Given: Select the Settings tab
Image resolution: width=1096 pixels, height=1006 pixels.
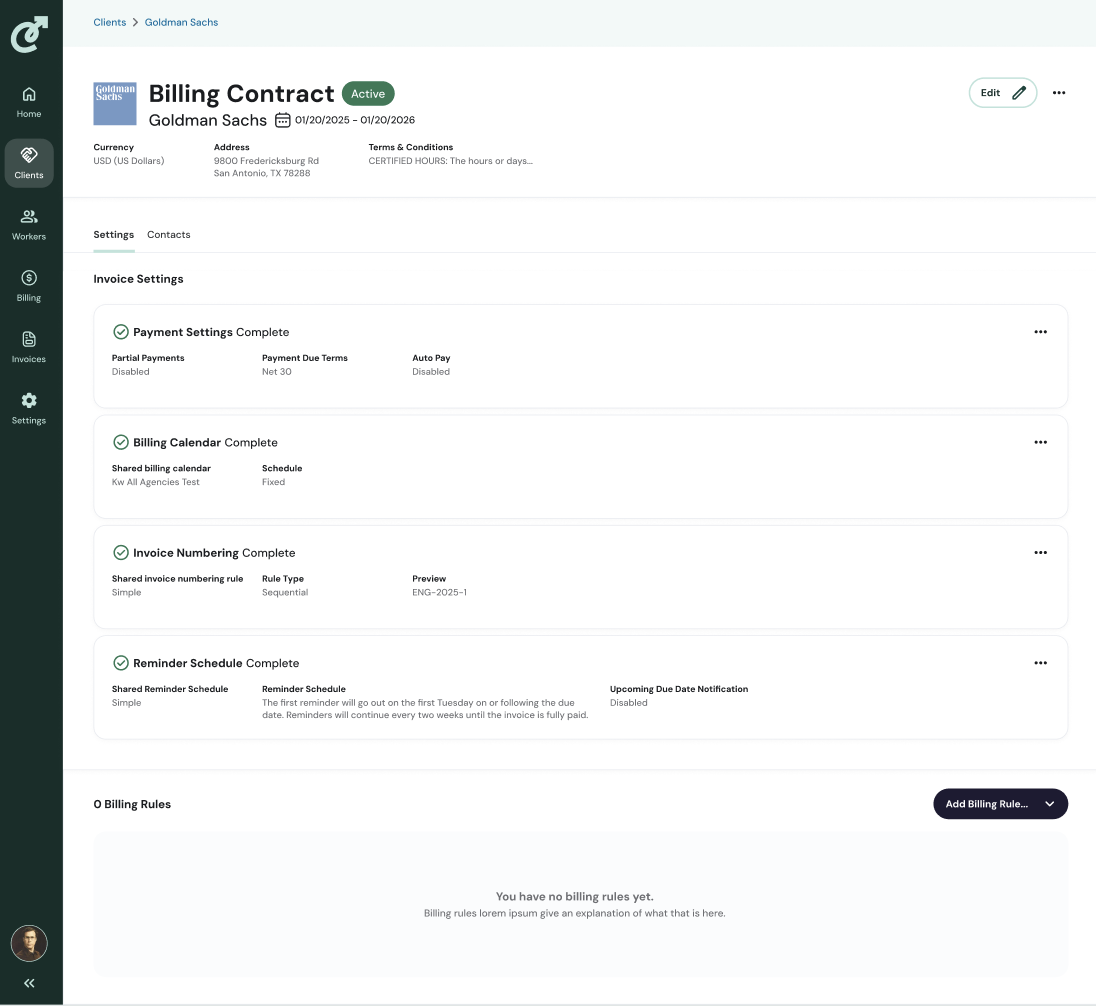Looking at the screenshot, I should (x=113, y=235).
